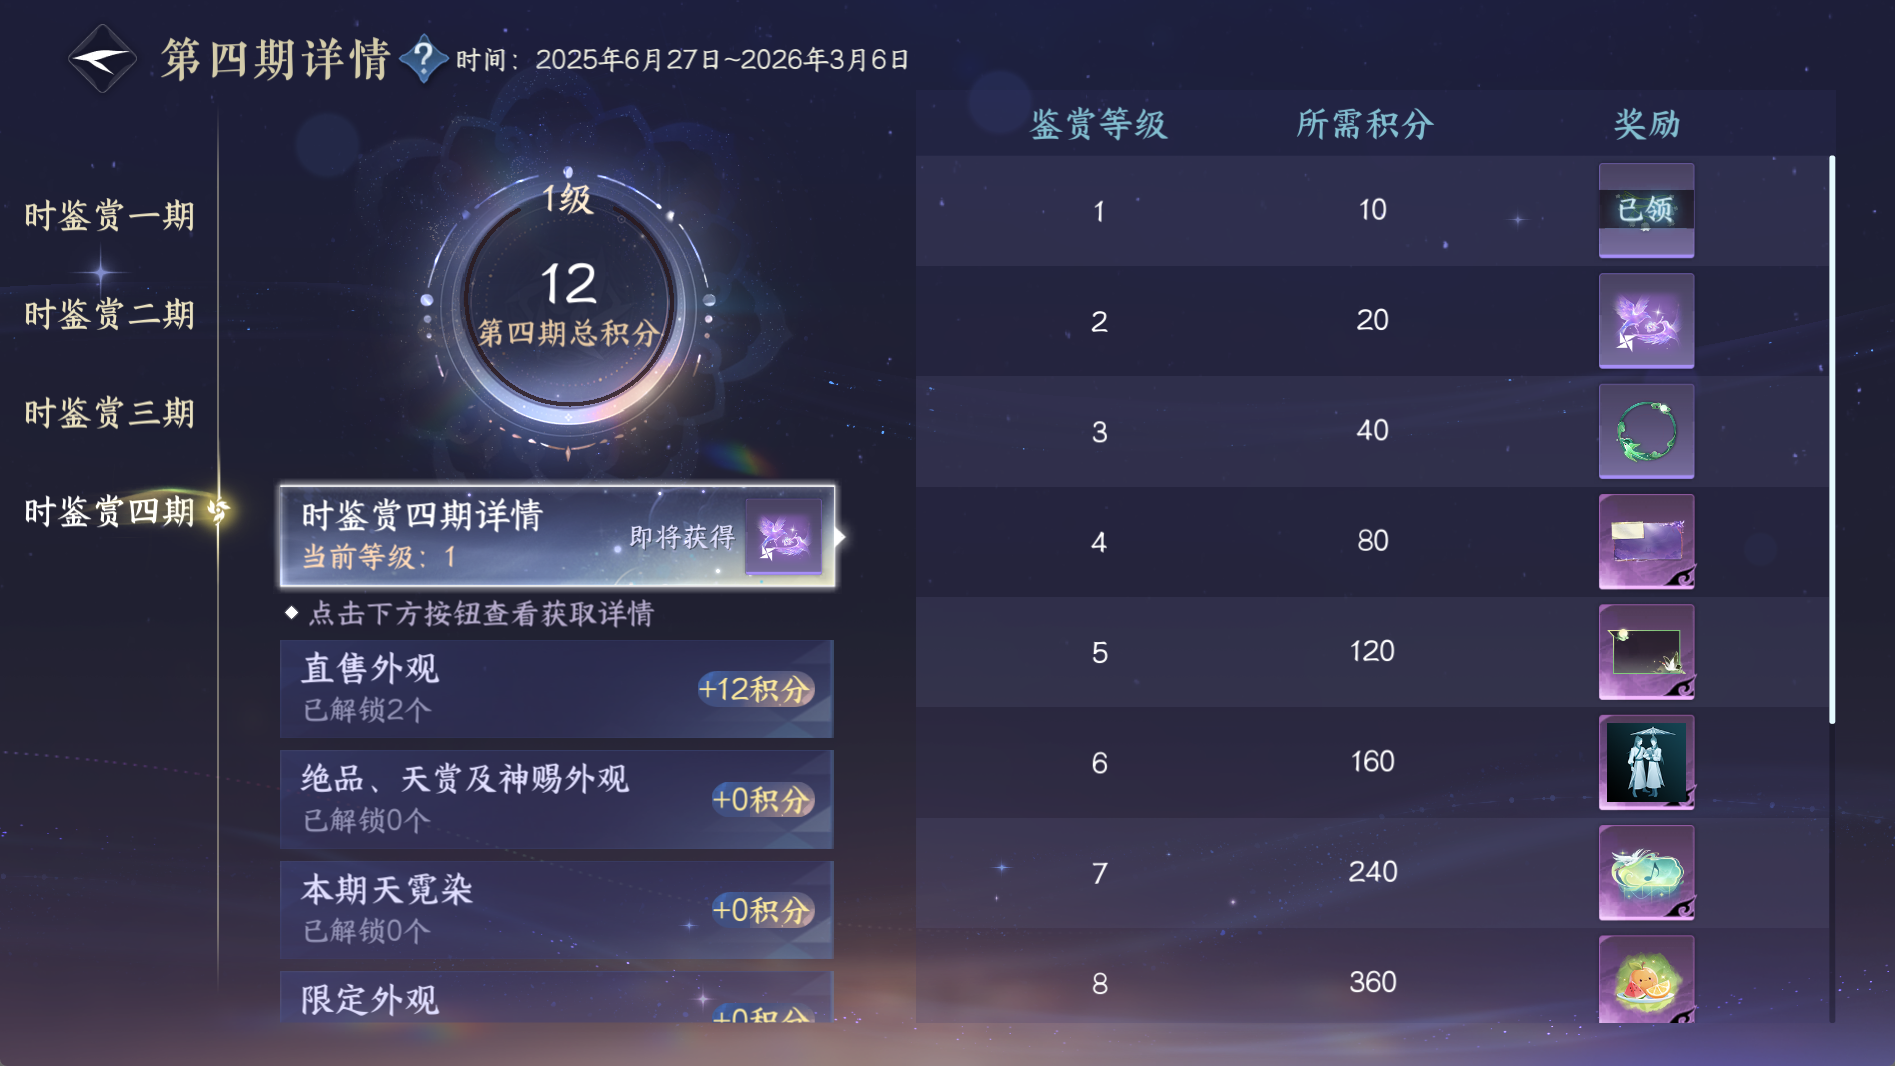Click the level 2 purple blossom reward icon
Viewport: 1895px width, 1066px height.
click(x=1646, y=321)
